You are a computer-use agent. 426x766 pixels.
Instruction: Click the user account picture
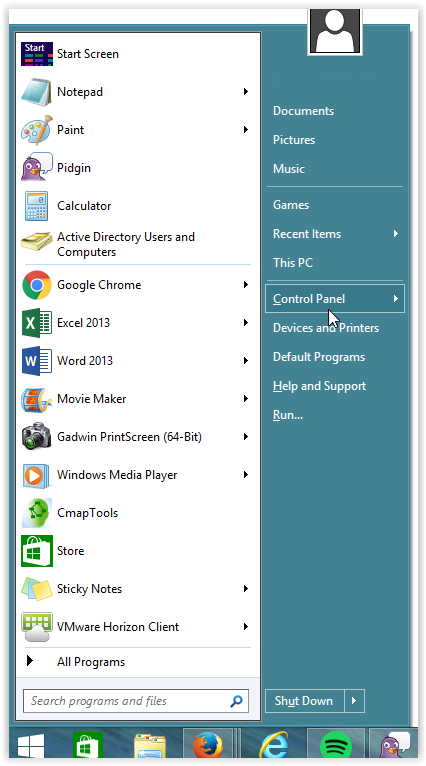335,31
